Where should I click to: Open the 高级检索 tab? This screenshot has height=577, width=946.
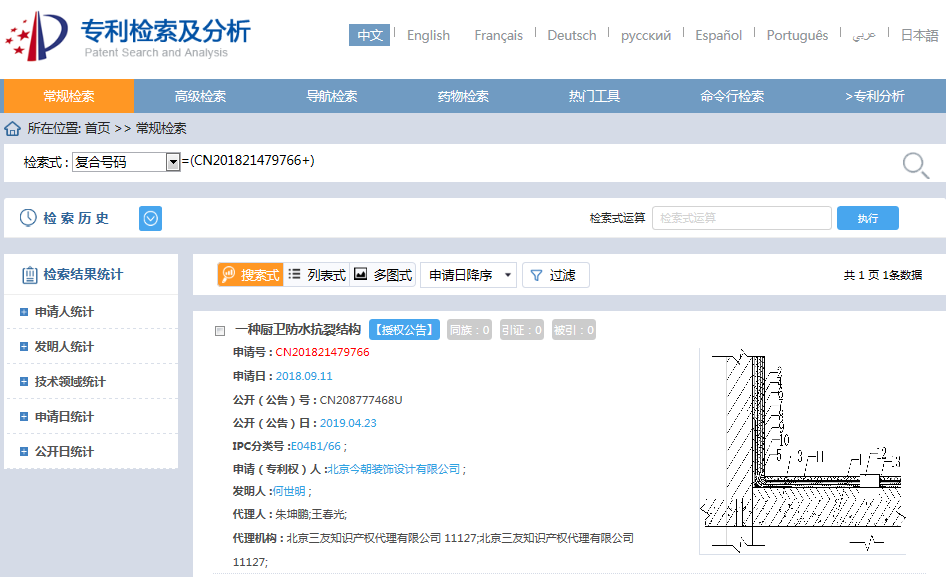200,96
